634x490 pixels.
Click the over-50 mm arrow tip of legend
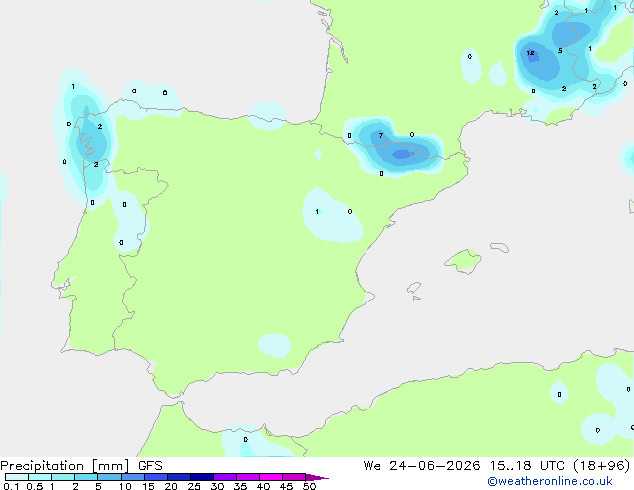(x=317, y=477)
